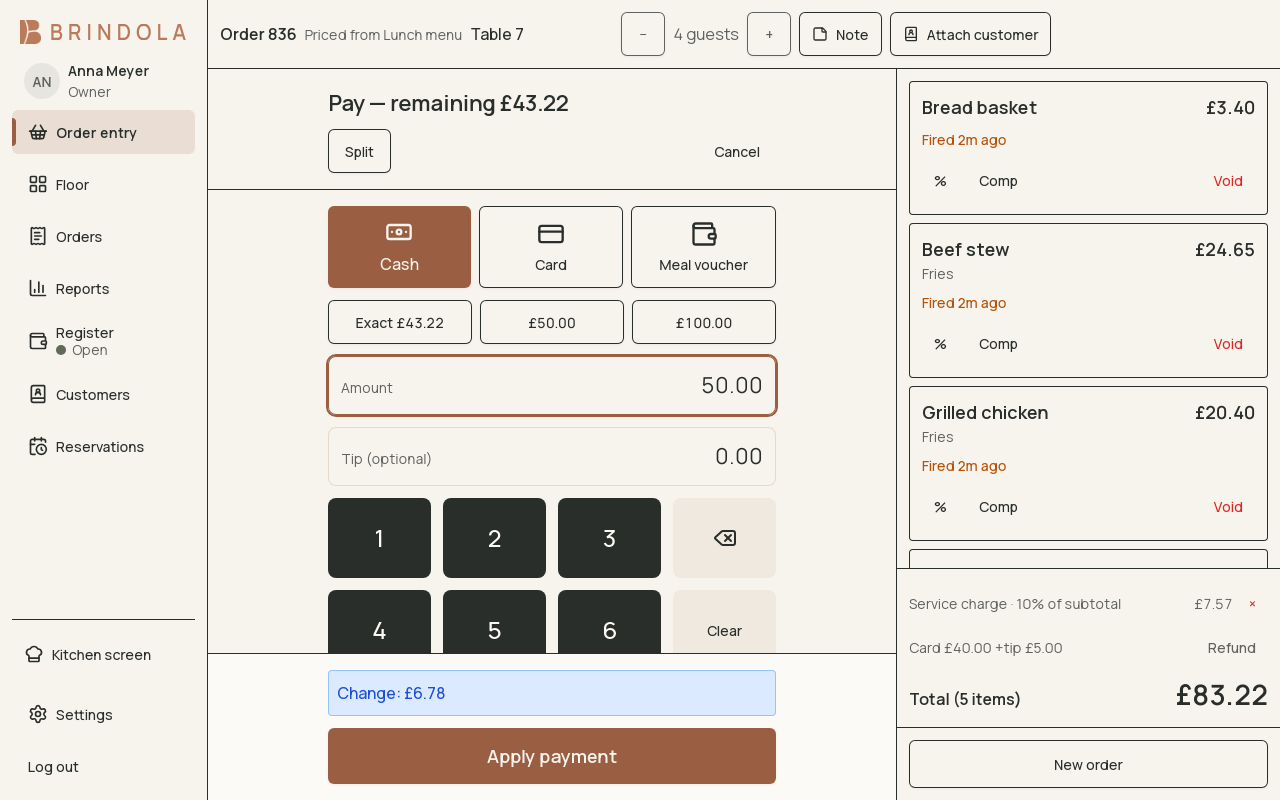Choose the £50.00 quick amount
This screenshot has width=1280, height=800.
(552, 322)
